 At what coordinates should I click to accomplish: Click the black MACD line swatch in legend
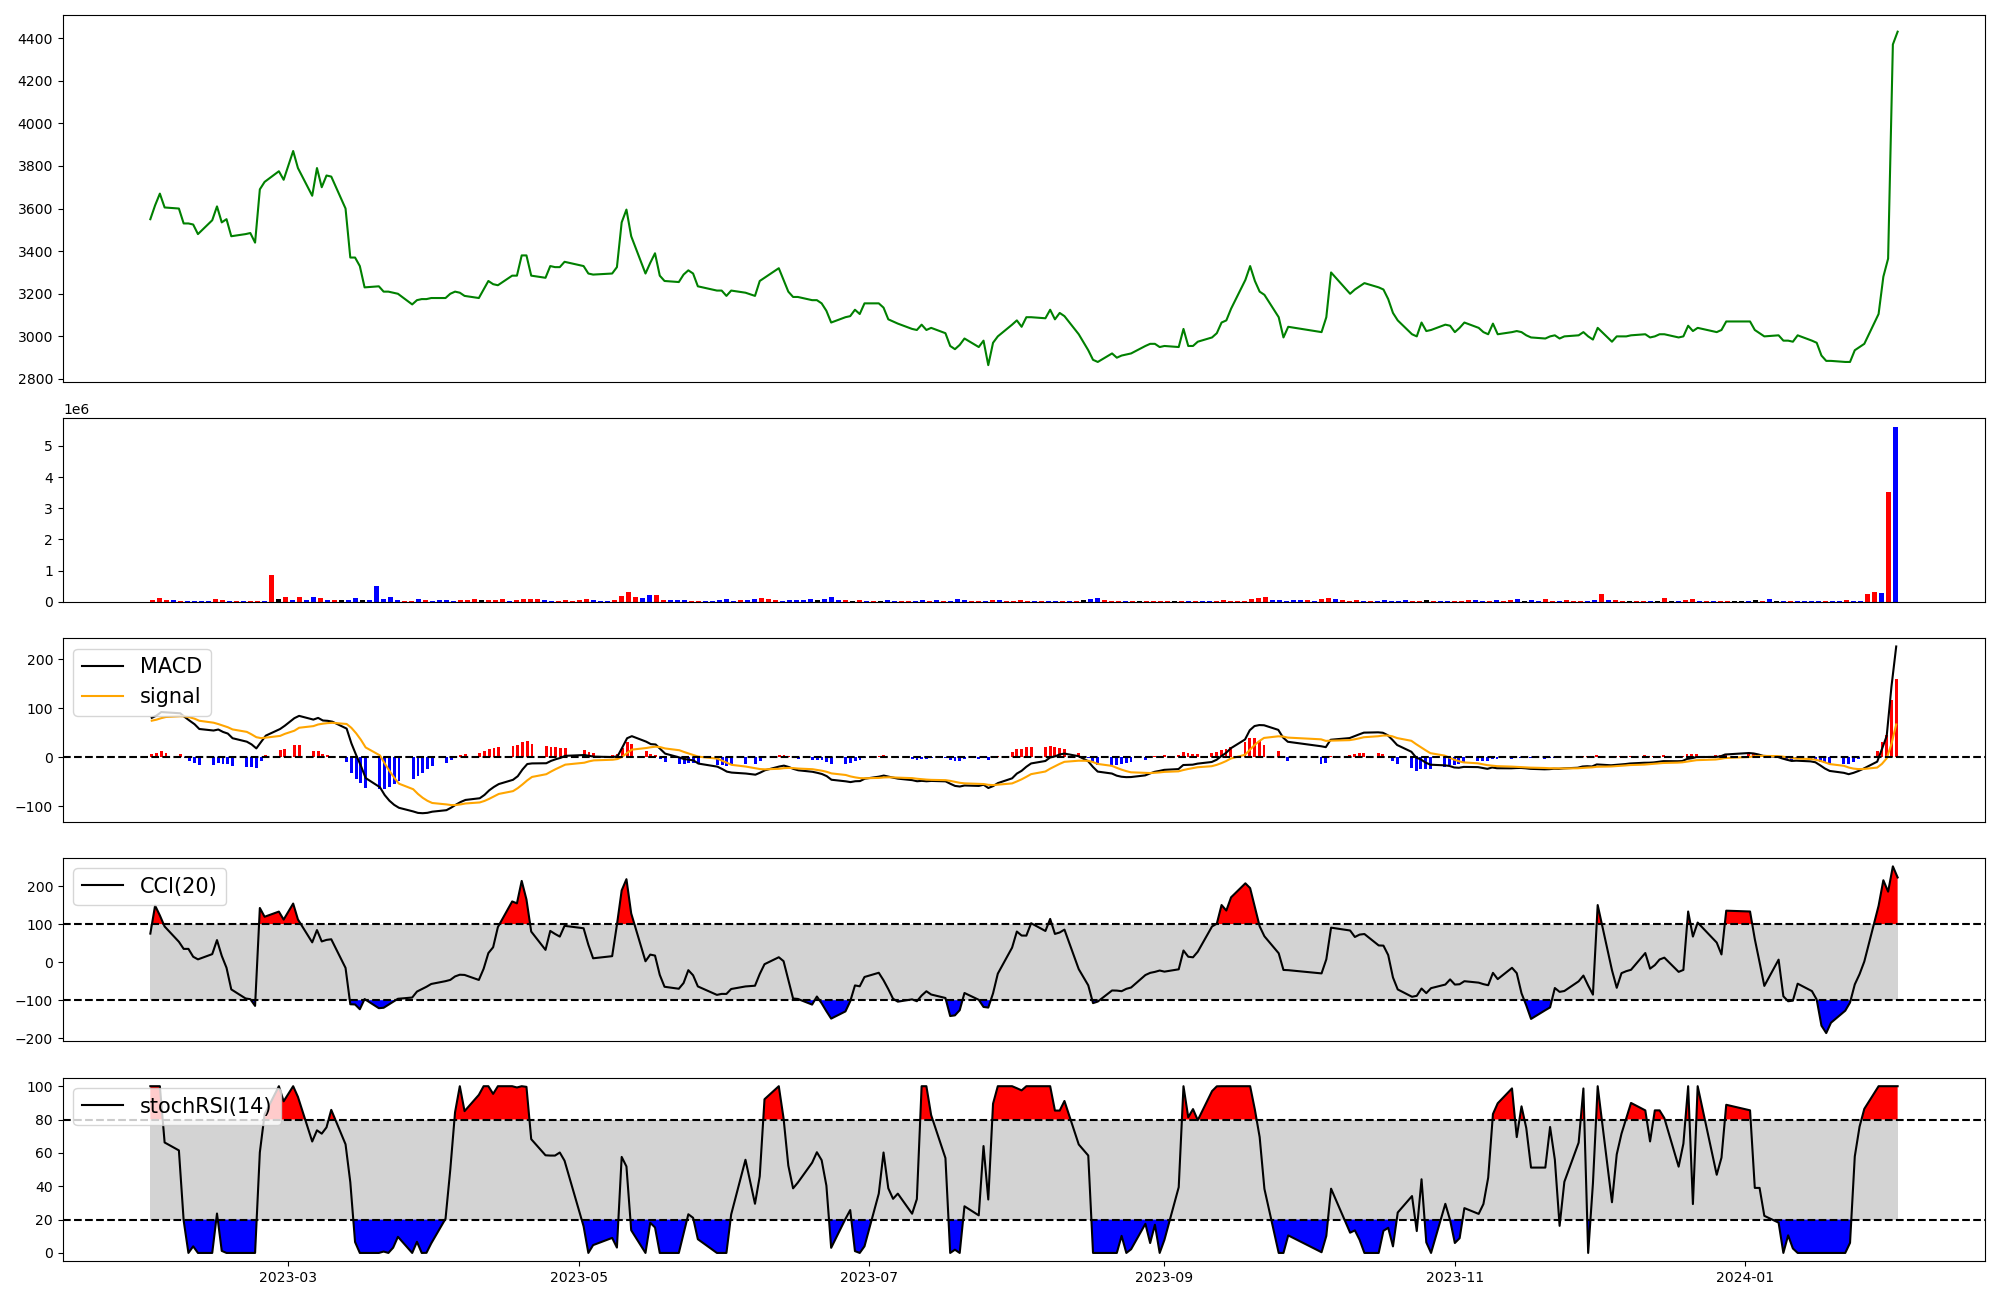click(x=102, y=666)
